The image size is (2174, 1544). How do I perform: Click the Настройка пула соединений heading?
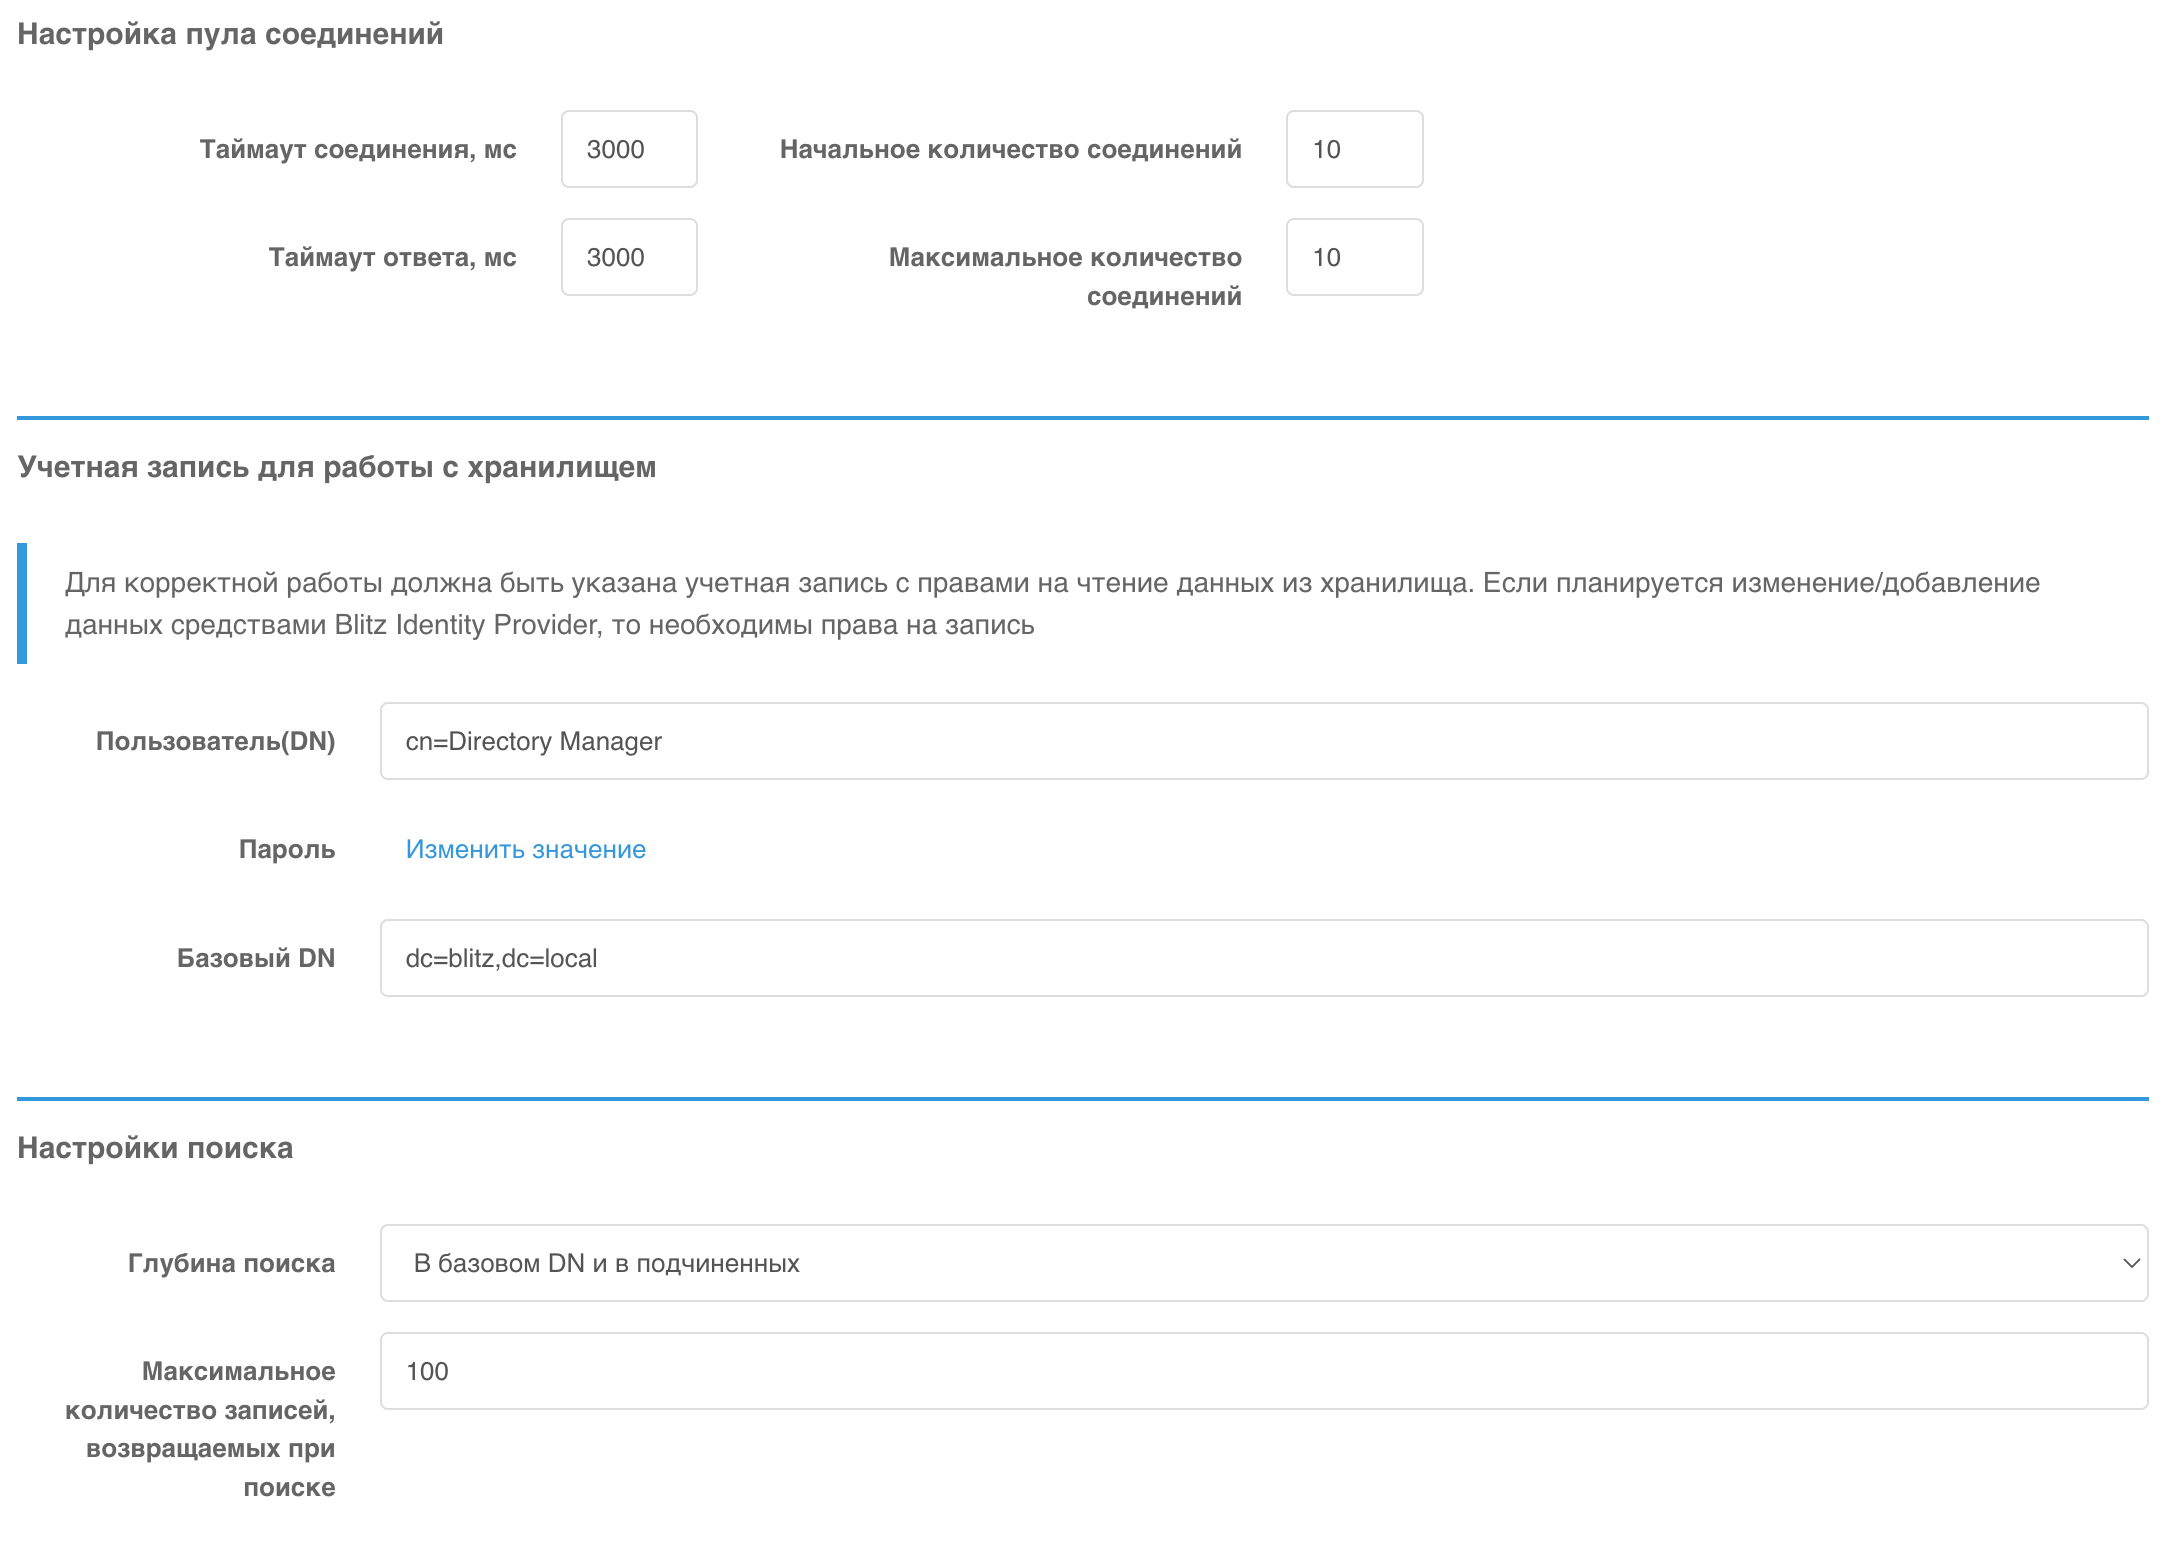point(230,34)
